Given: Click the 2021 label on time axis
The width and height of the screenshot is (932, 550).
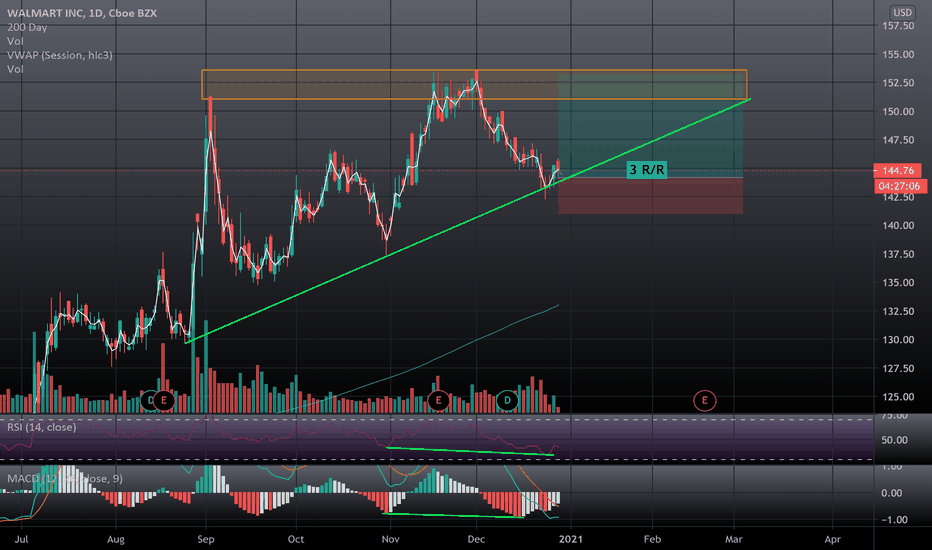Looking at the screenshot, I should click(x=571, y=539).
